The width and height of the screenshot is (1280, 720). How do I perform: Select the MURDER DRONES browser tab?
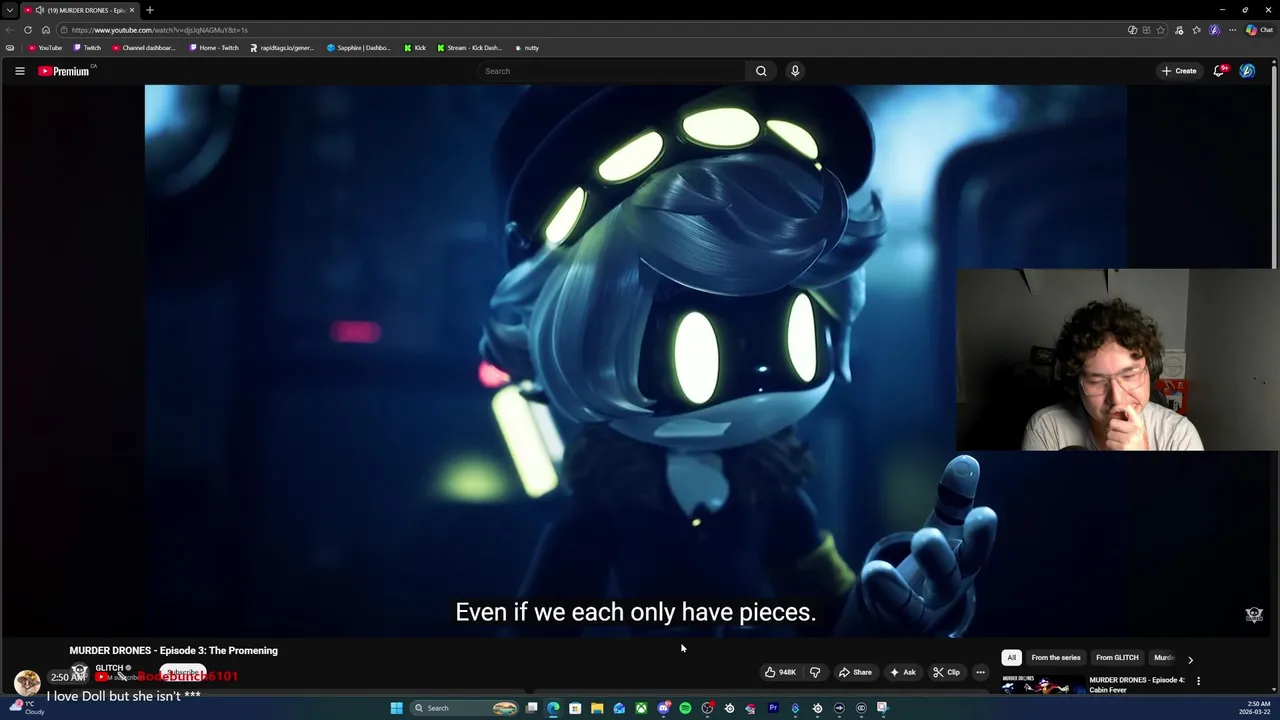click(78, 10)
